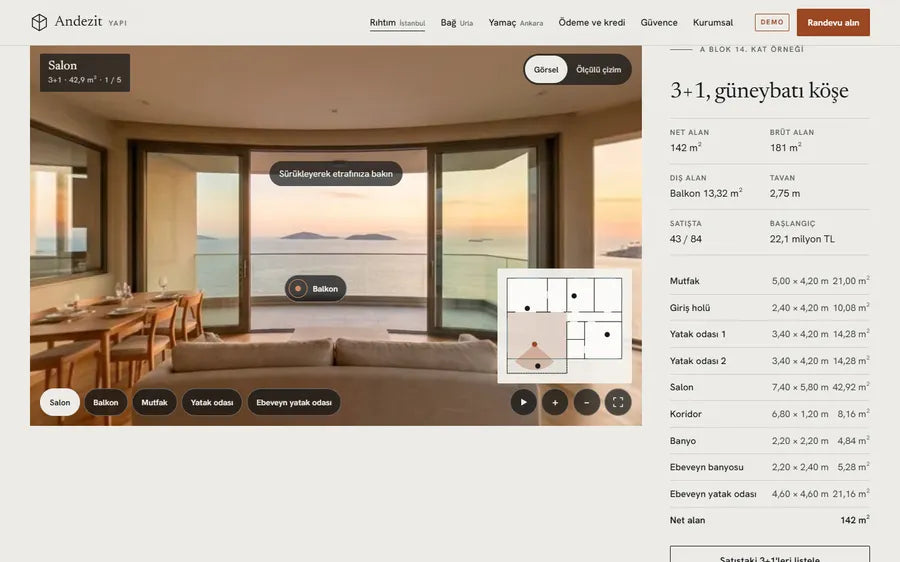Viewport: 900px width, 562px height.
Task: Select the Salon room chip
Action: pos(60,402)
